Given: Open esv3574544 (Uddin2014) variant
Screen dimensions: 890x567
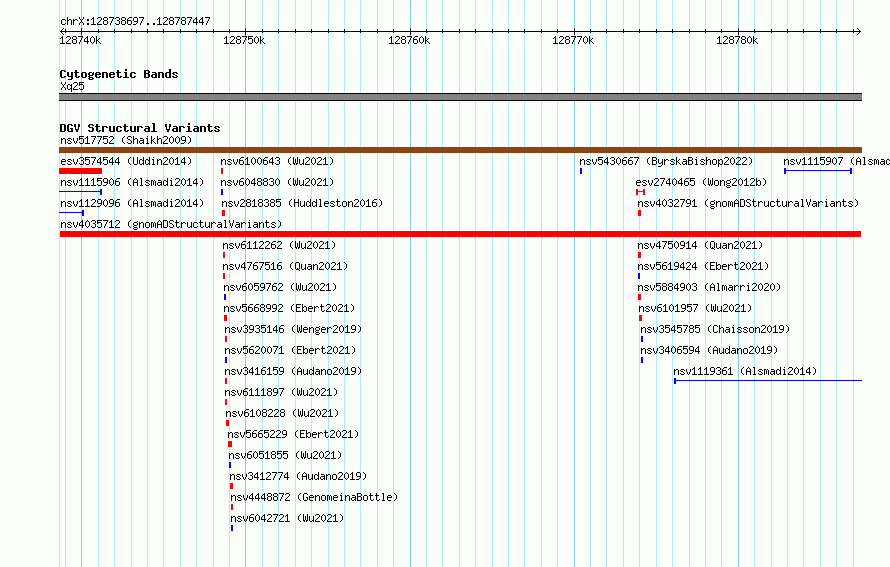Looking at the screenshot, I should 126,161.
